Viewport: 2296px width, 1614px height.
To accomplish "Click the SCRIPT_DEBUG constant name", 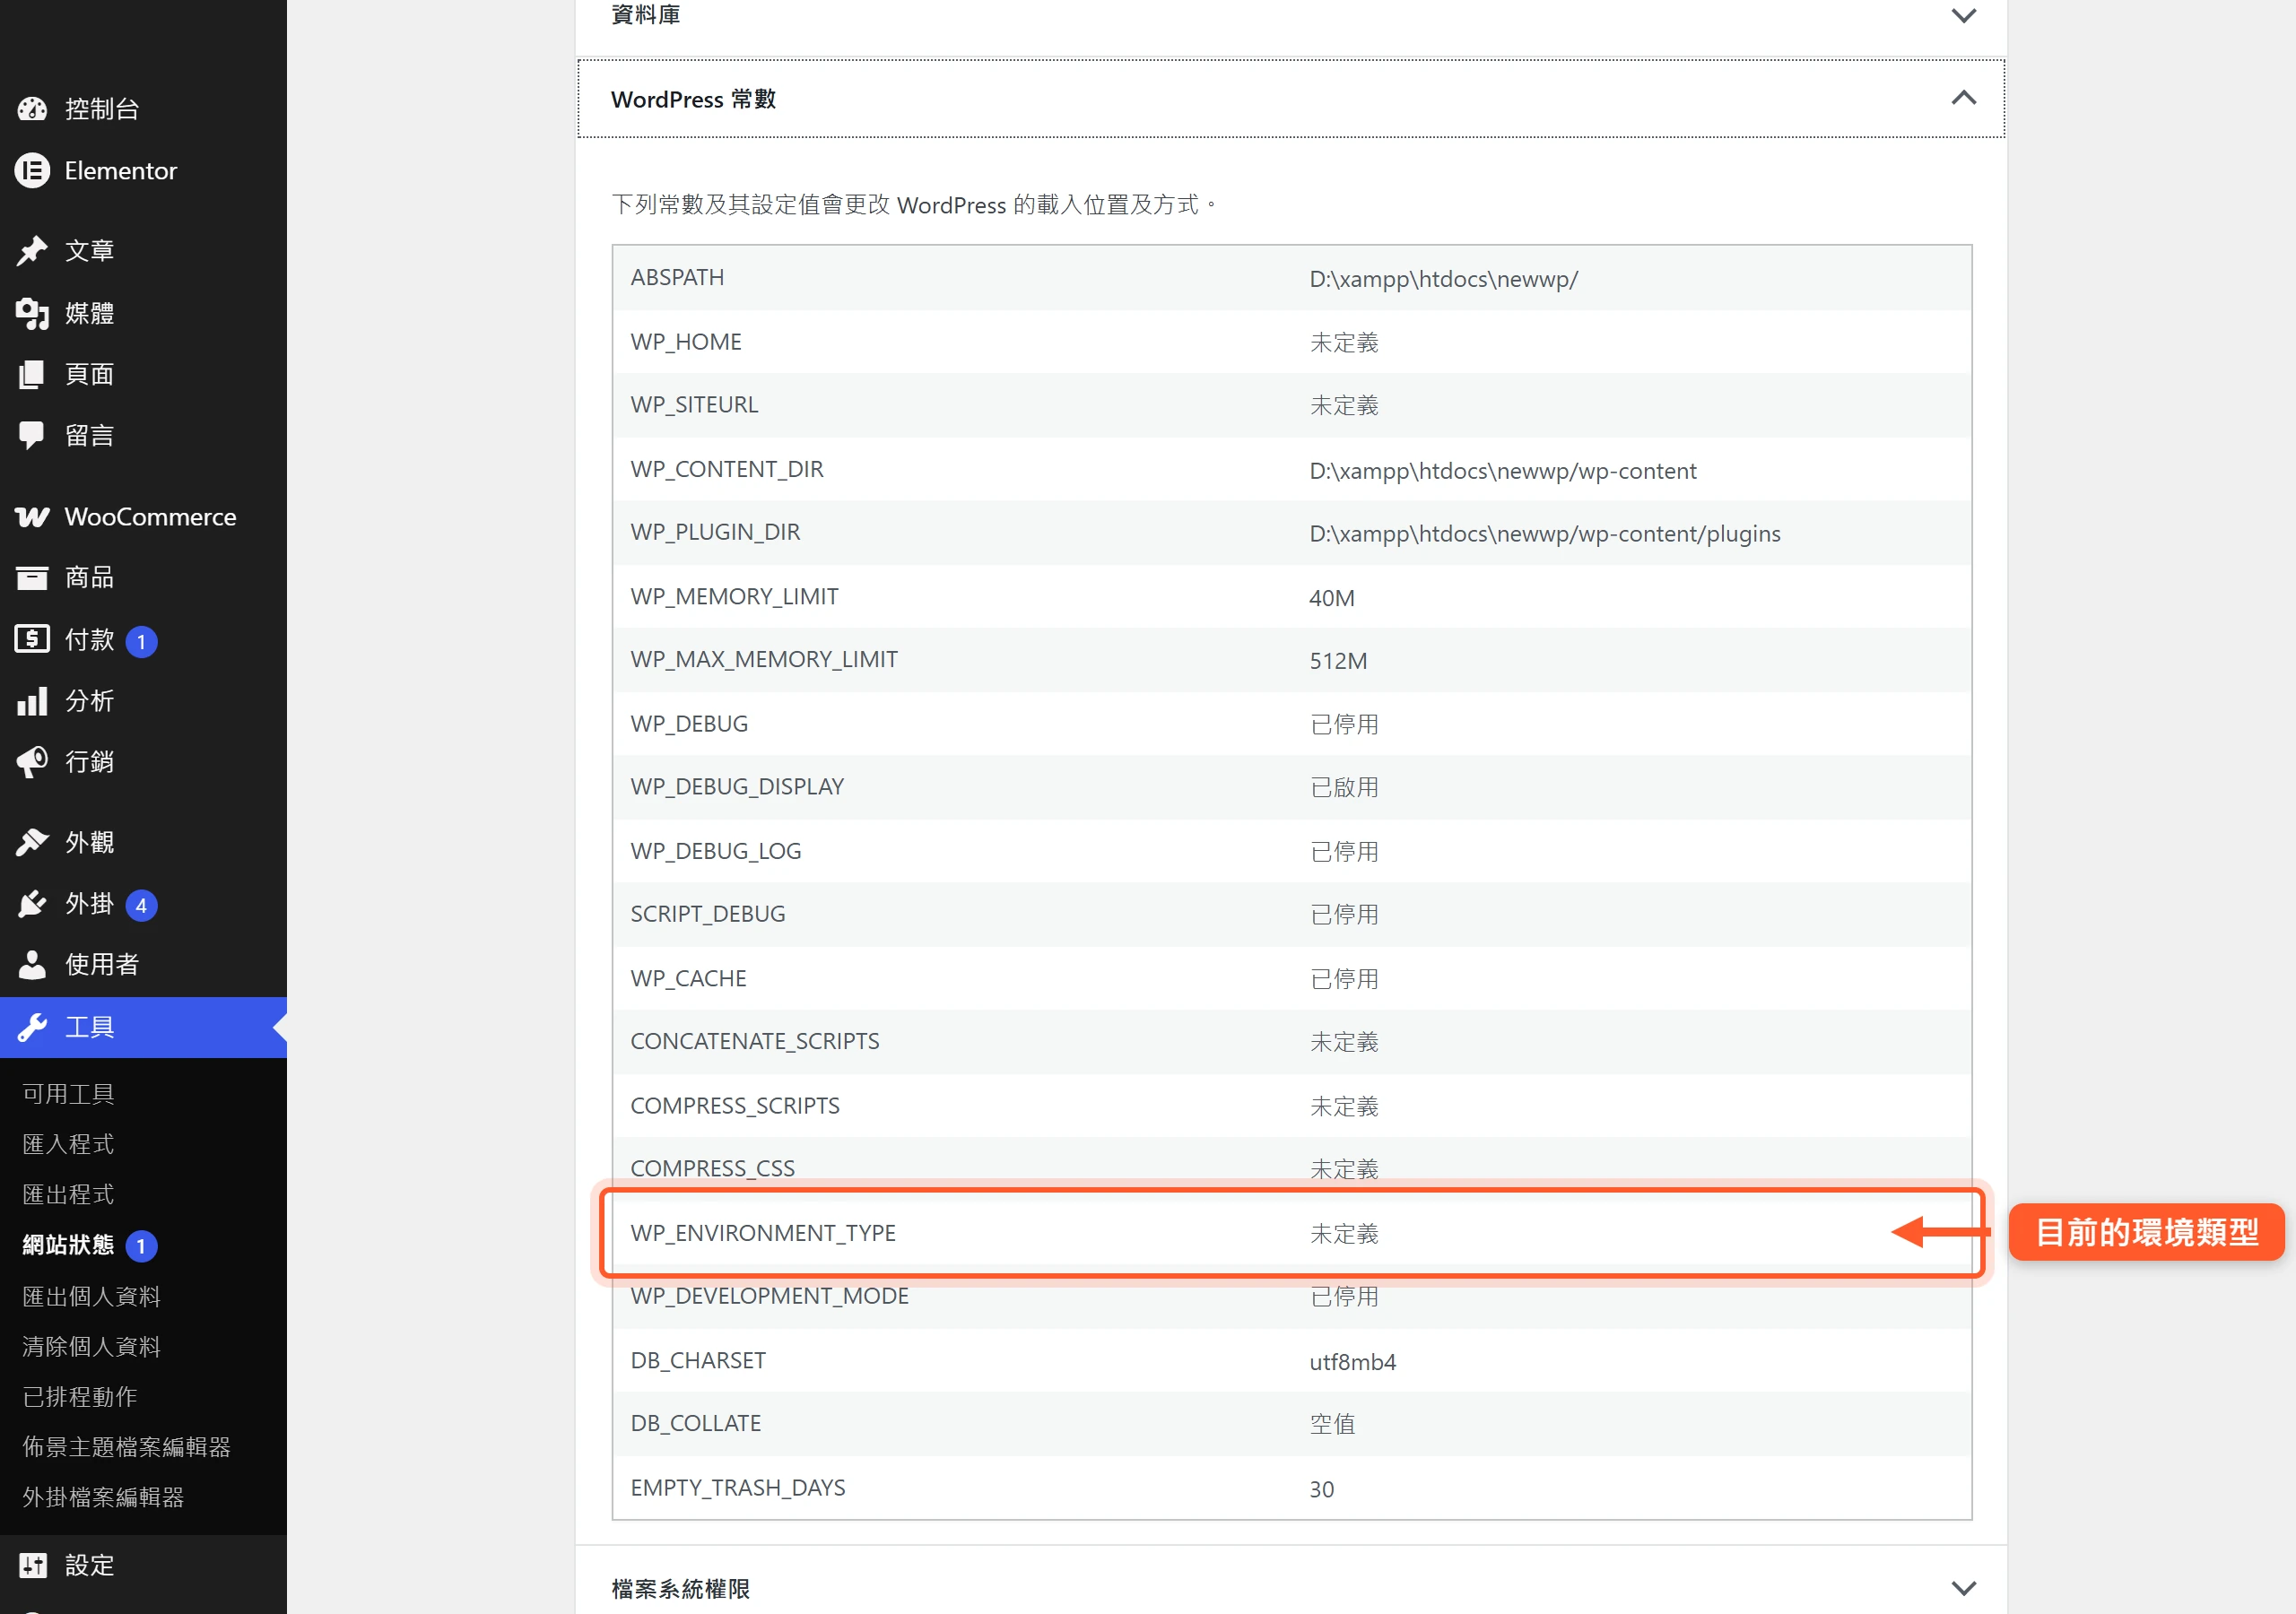I will click(x=708, y=914).
